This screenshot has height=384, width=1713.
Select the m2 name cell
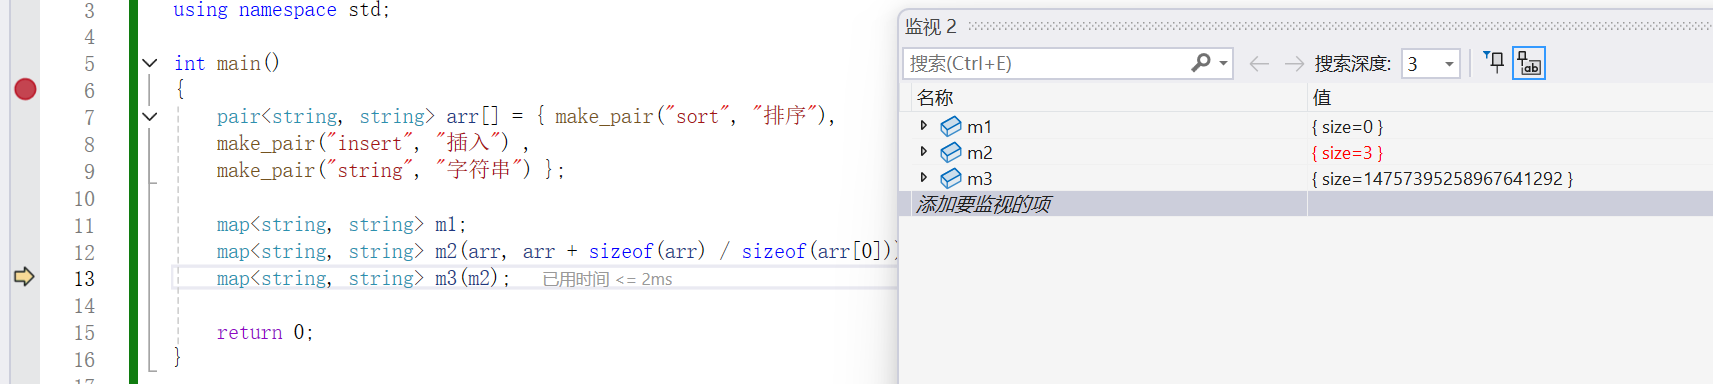[x=979, y=152]
